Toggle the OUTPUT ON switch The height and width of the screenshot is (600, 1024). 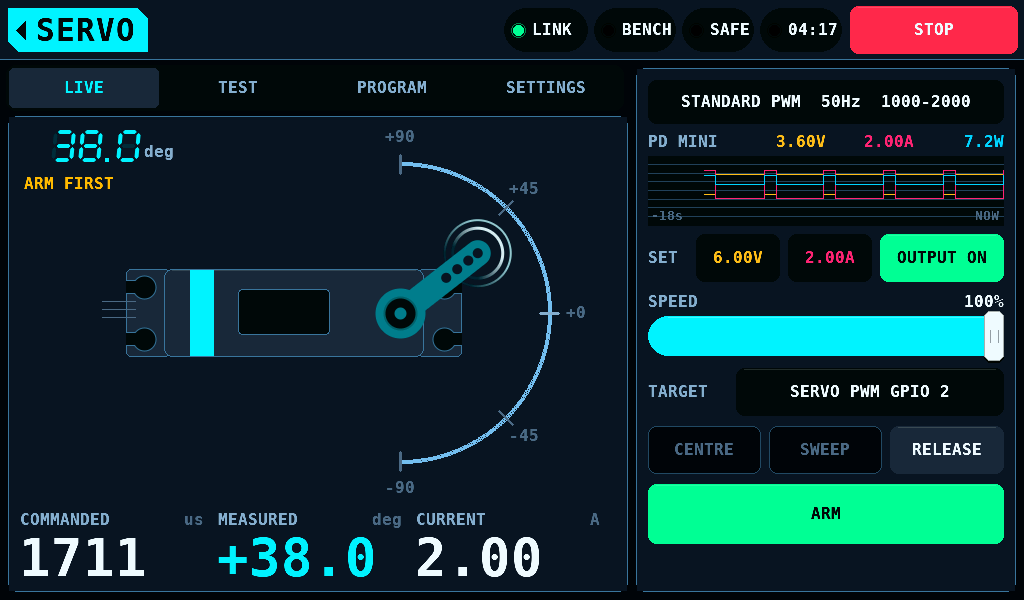(x=942, y=258)
